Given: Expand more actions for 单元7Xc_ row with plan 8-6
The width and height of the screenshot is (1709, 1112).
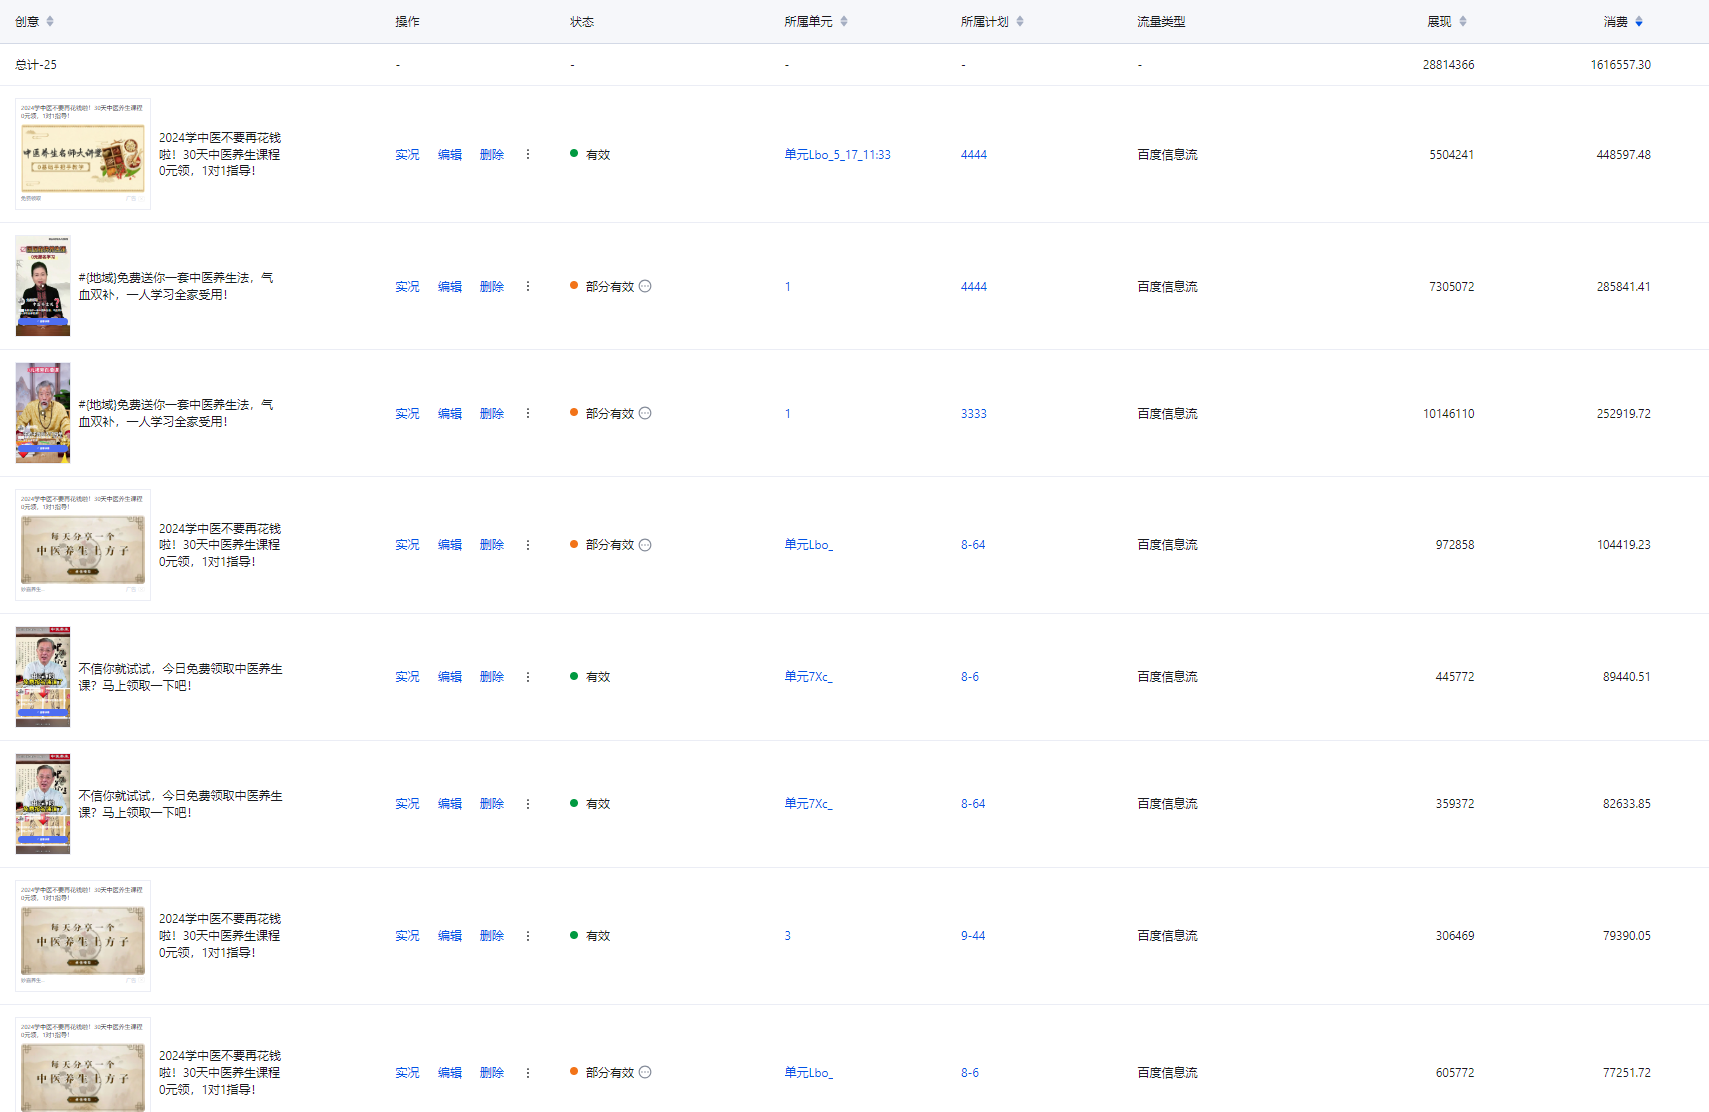Looking at the screenshot, I should pyautogui.click(x=528, y=677).
